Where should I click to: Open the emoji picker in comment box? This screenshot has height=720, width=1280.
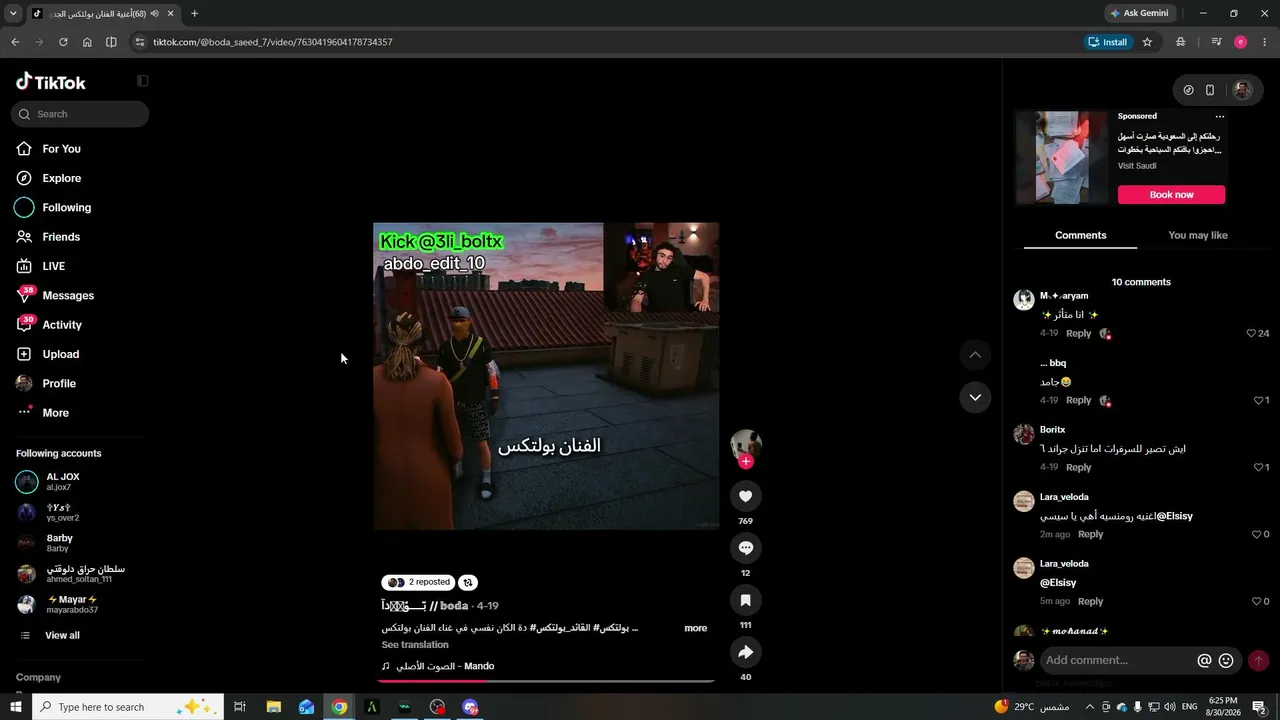1226,660
